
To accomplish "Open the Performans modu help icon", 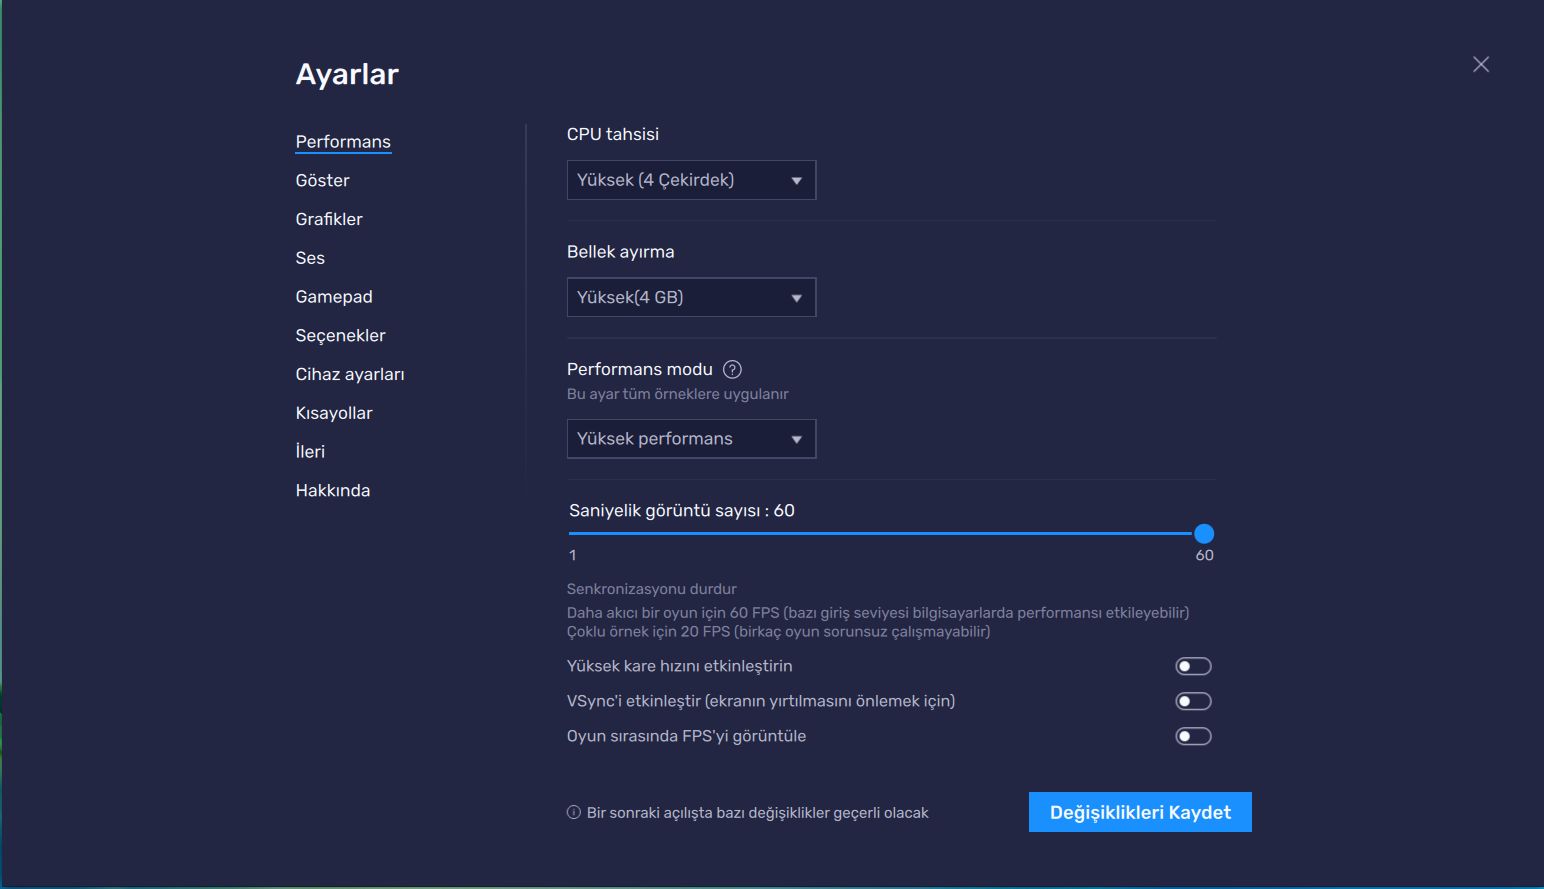I will pyautogui.click(x=732, y=369).
